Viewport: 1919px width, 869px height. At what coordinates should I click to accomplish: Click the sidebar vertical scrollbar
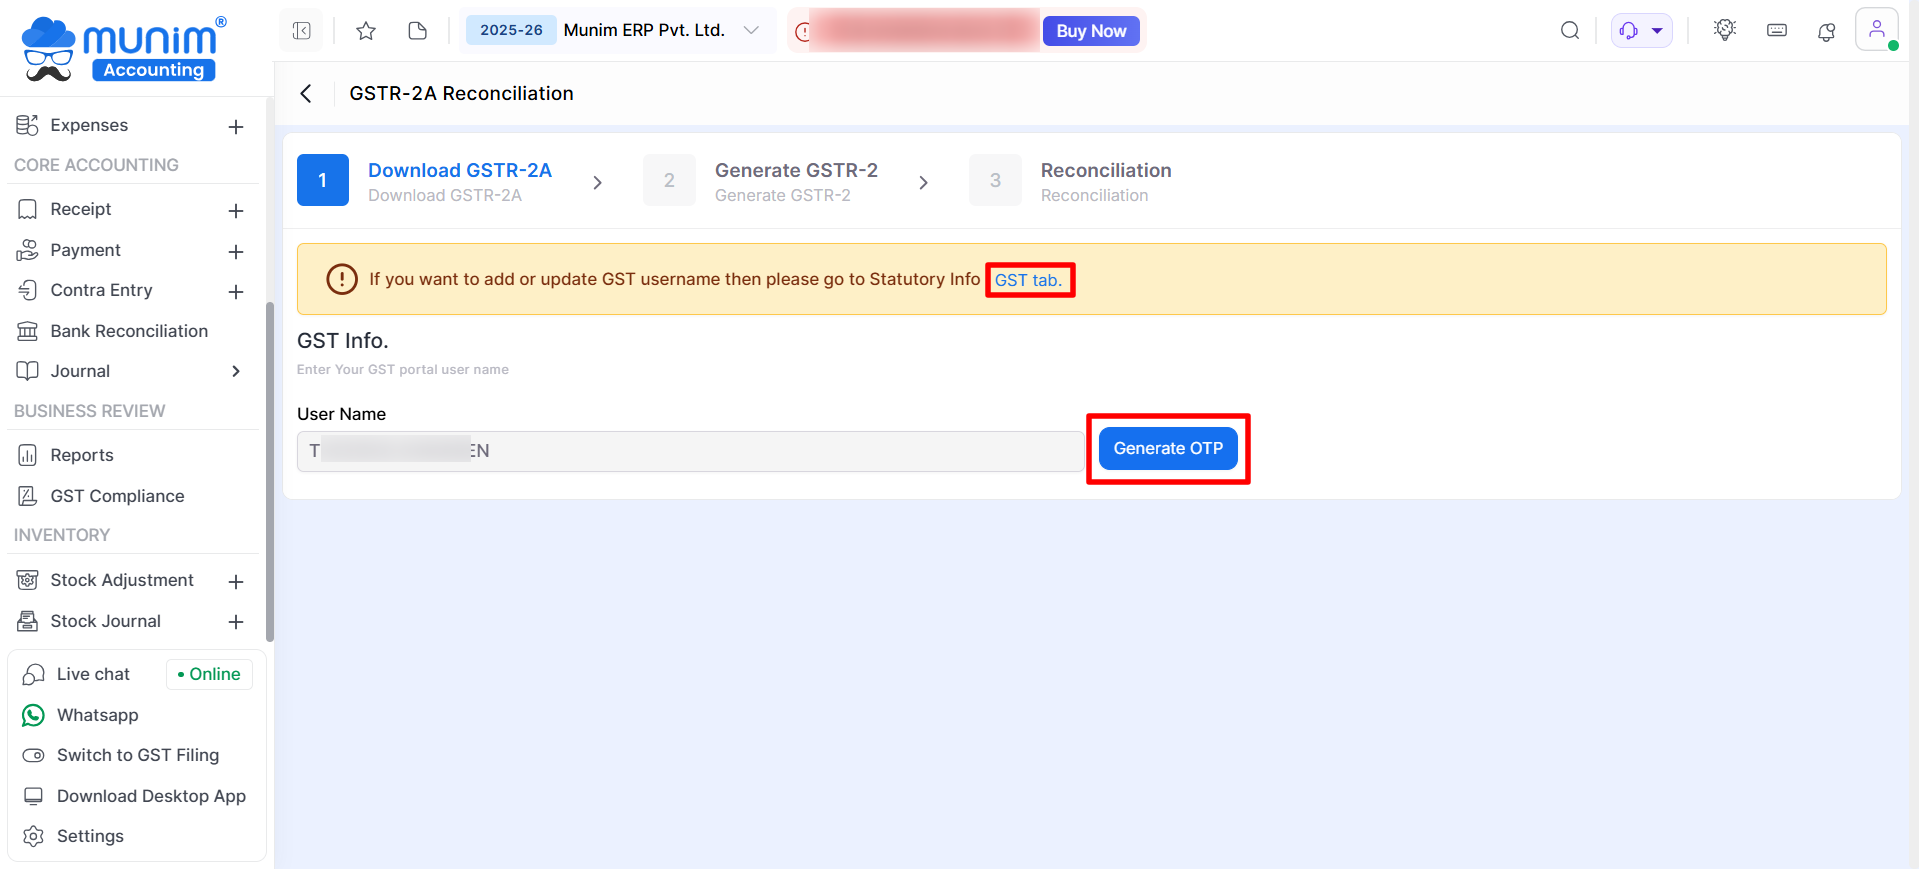pyautogui.click(x=269, y=470)
